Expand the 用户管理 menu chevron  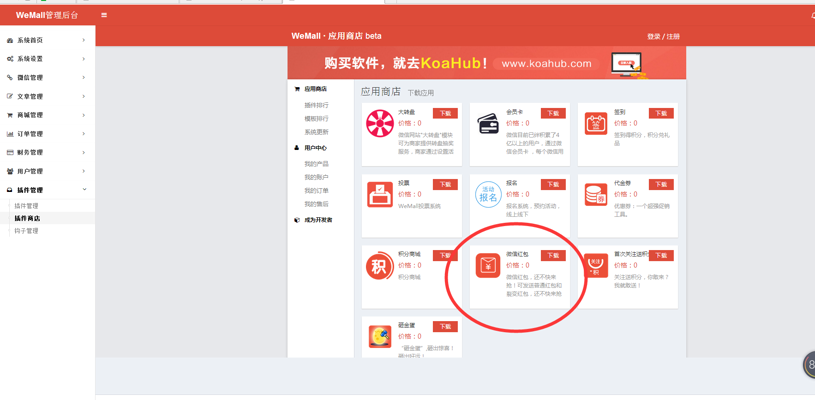tap(84, 171)
